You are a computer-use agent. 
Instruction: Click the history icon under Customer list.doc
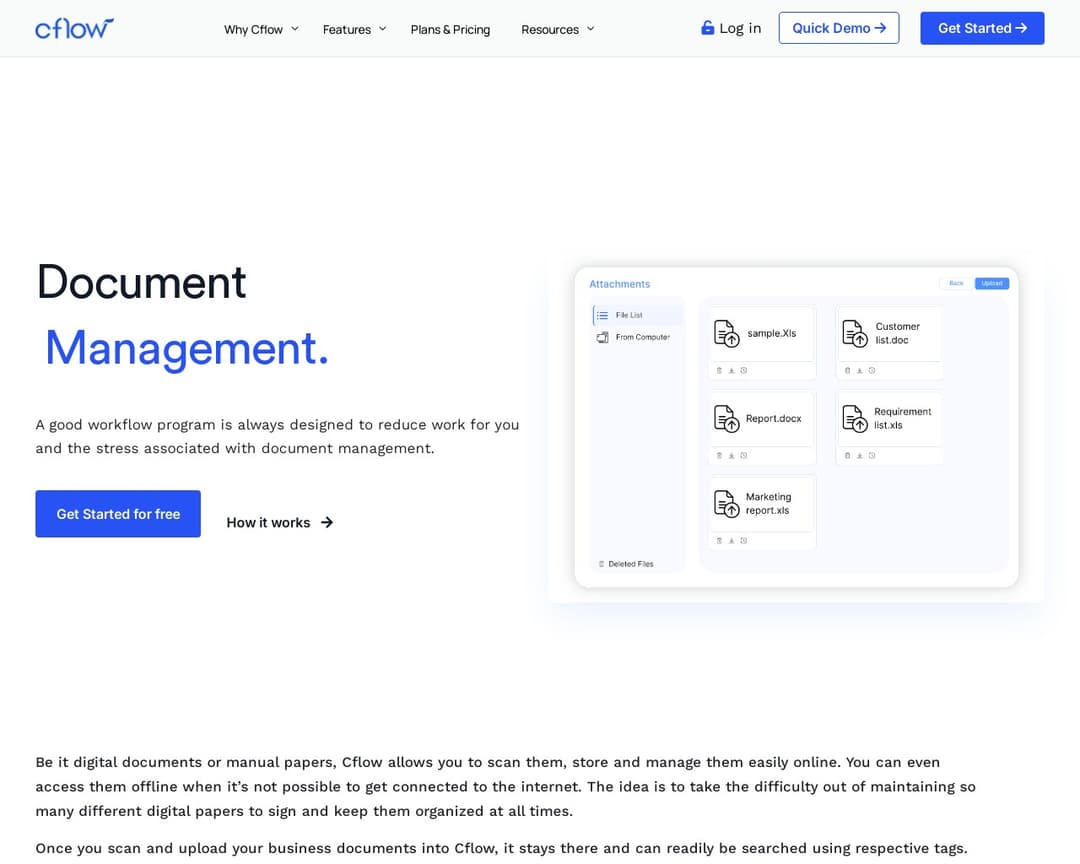872,371
